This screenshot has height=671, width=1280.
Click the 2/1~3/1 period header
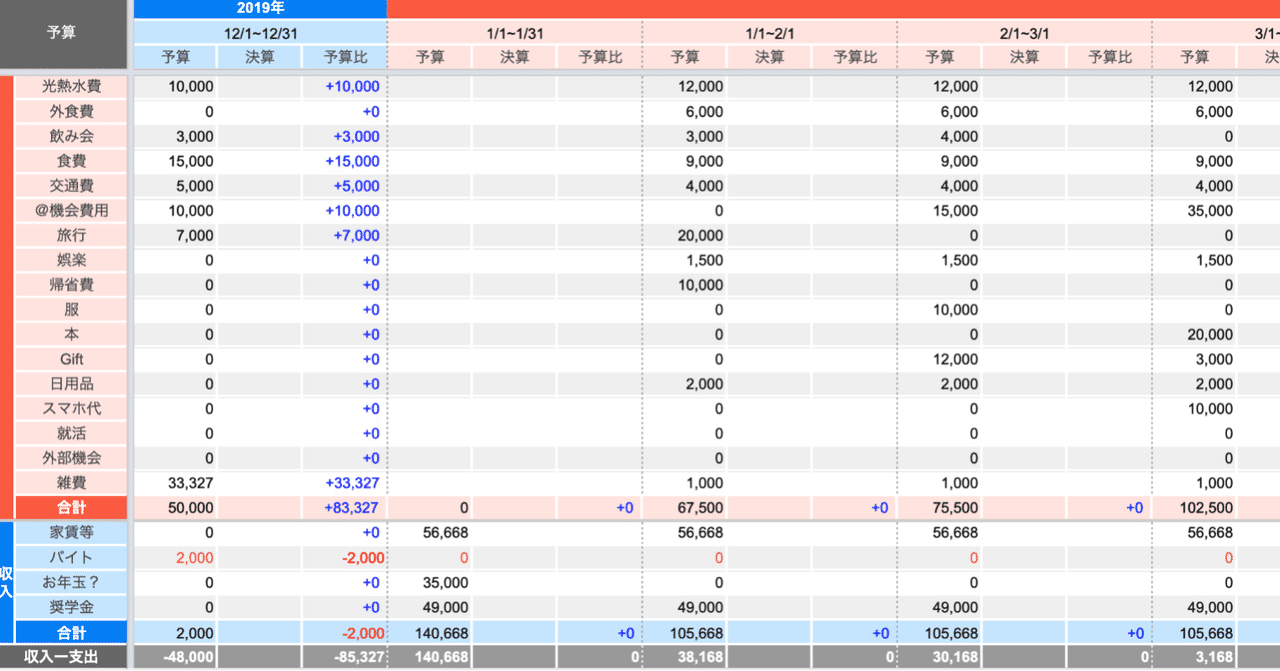click(1025, 33)
